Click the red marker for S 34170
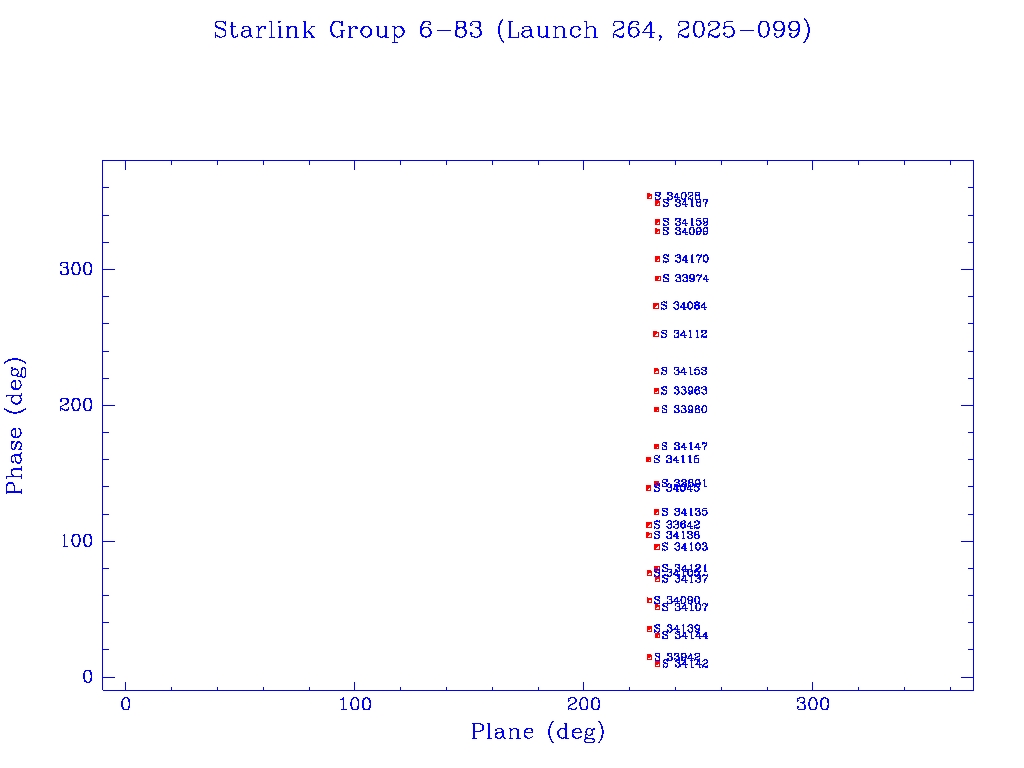The width and height of the screenshot is (1024, 768). coord(657,259)
